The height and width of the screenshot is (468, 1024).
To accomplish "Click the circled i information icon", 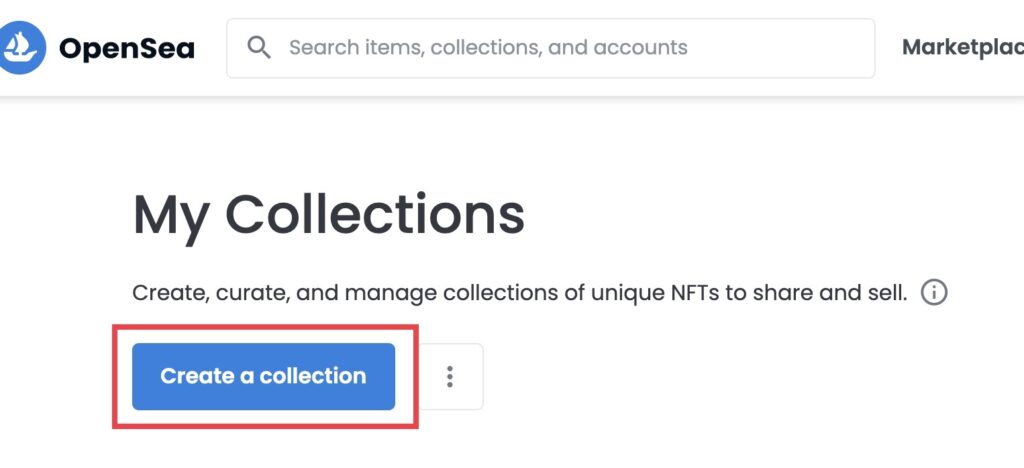I will [x=934, y=292].
